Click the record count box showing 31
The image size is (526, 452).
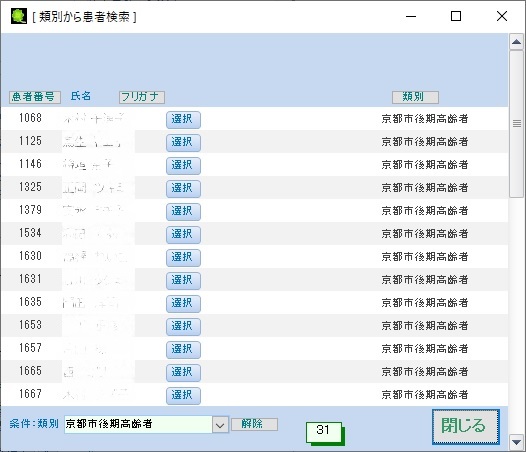pos(323,432)
